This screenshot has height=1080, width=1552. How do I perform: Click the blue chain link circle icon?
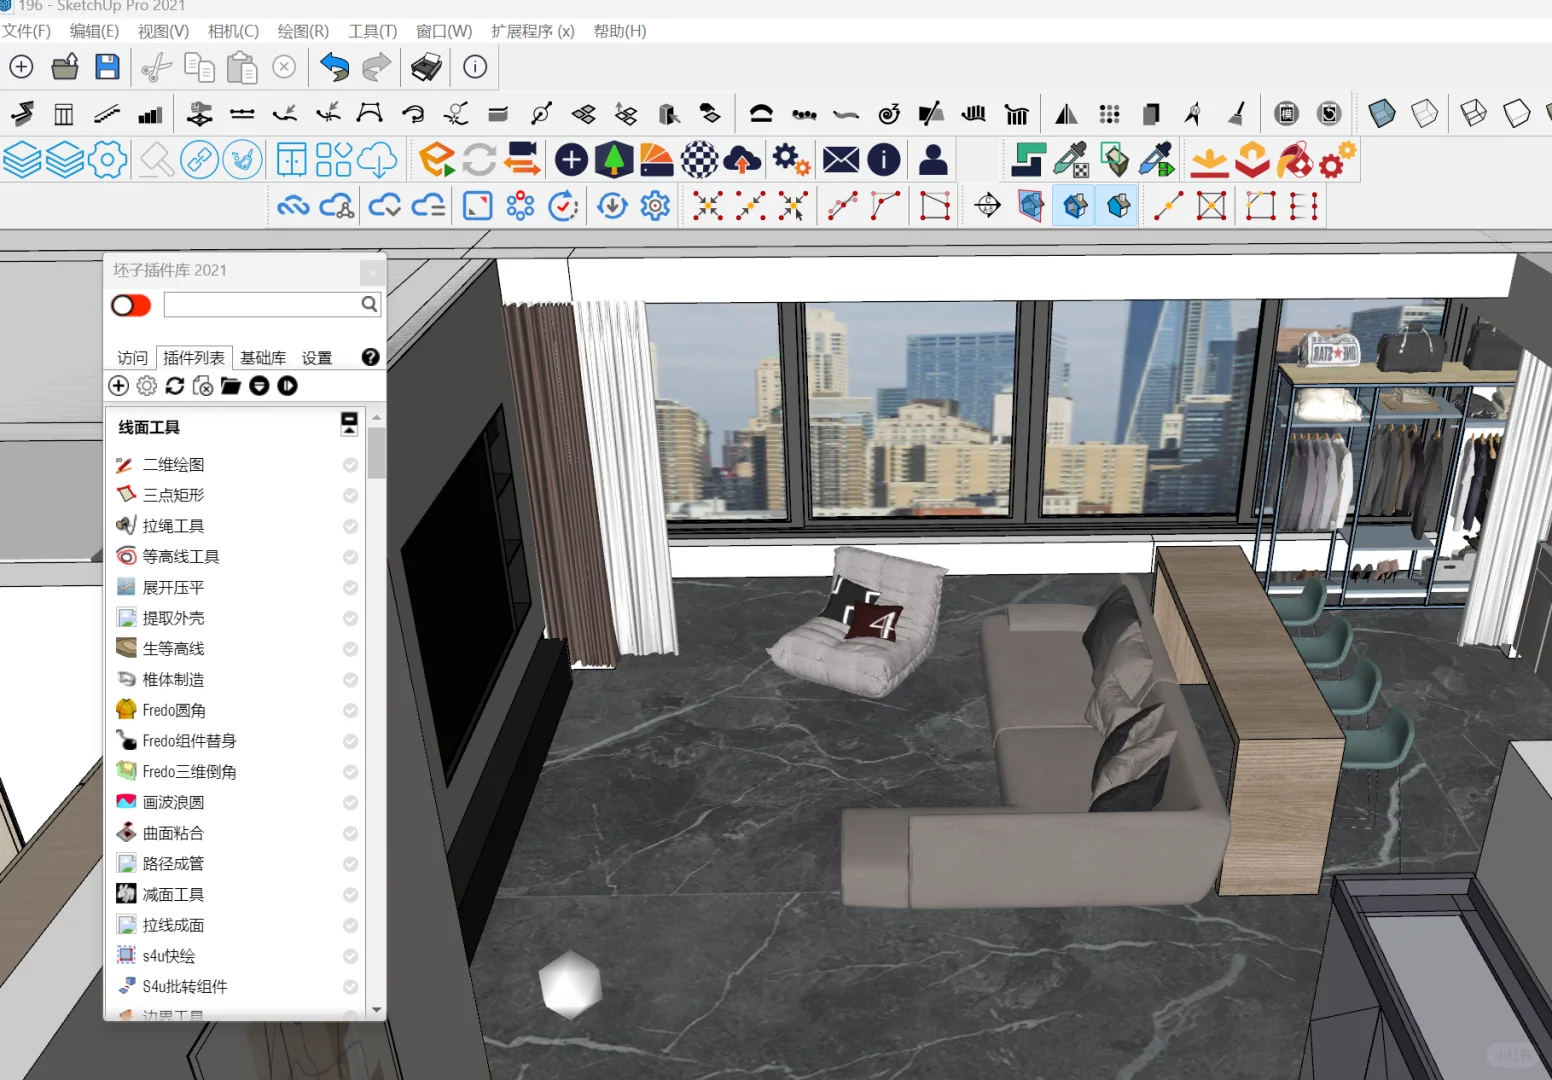click(x=200, y=160)
